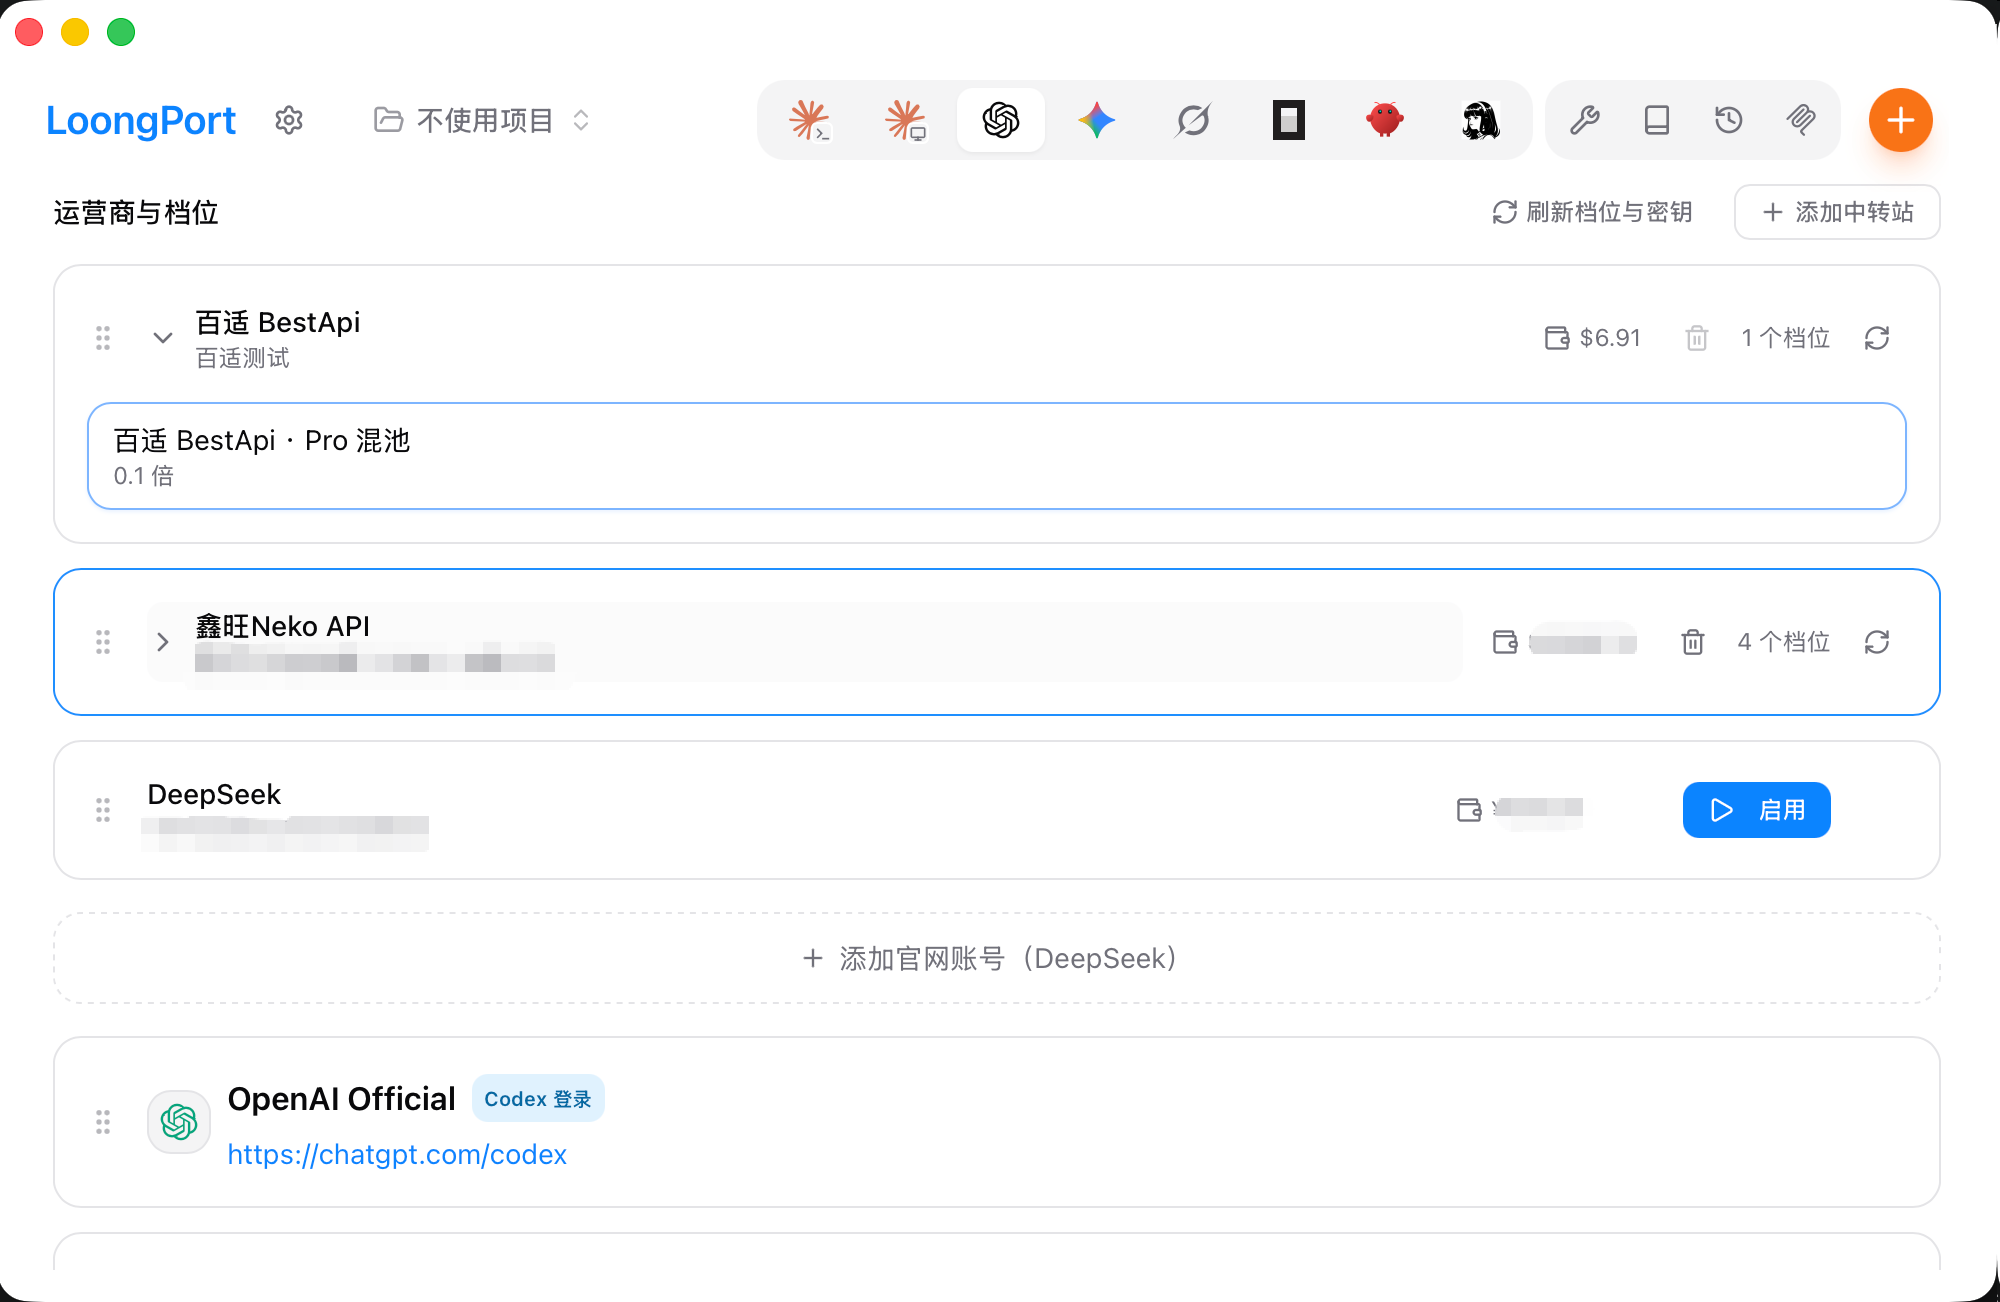
Task: Click the Codex 登录 badge
Action: pyautogui.click(x=538, y=1099)
